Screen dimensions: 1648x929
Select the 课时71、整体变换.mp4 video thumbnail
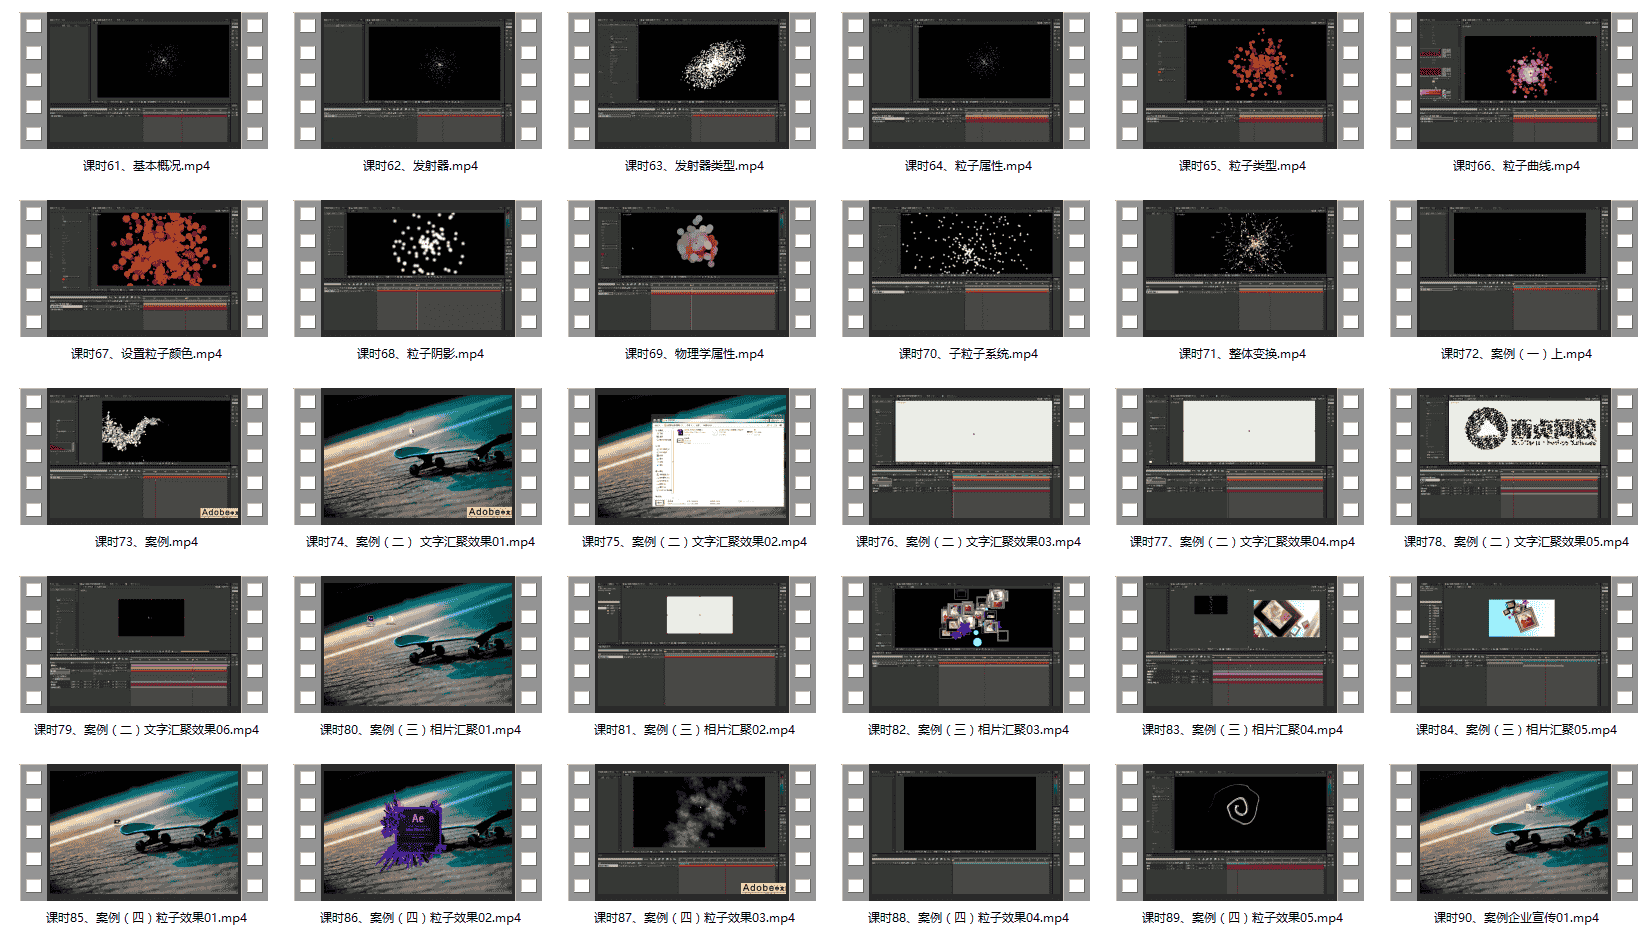pyautogui.click(x=1240, y=269)
